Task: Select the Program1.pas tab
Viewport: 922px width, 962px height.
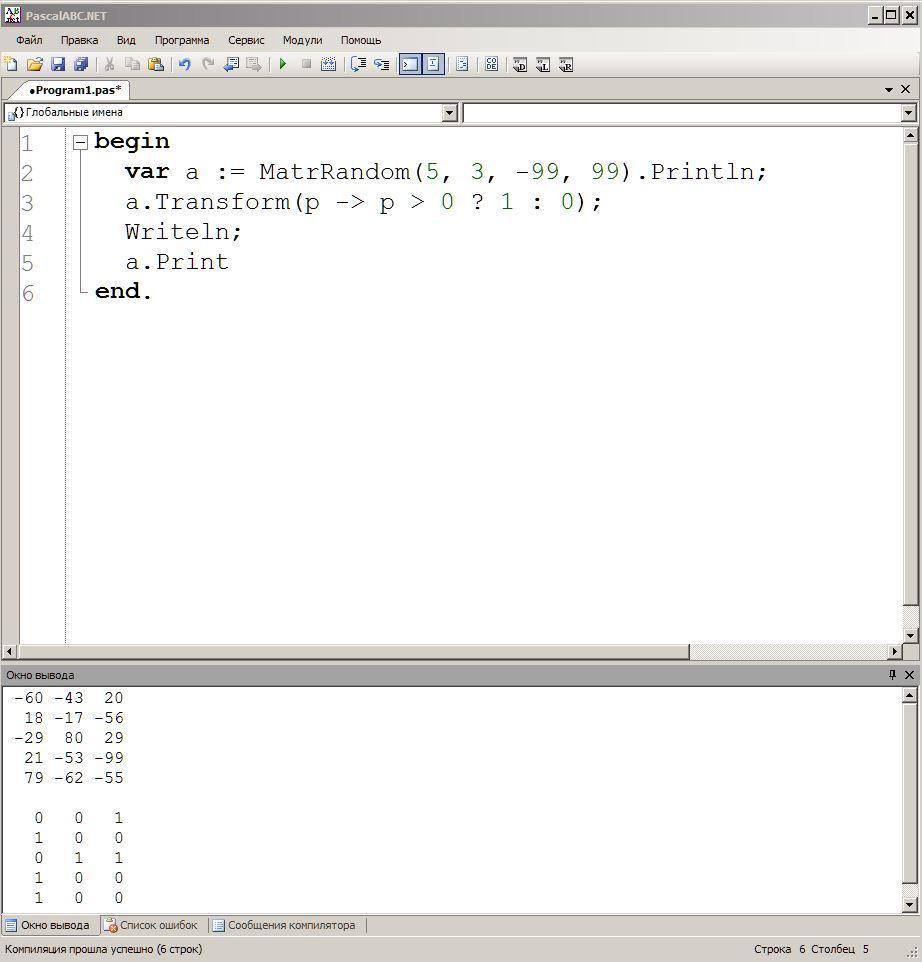Action: pos(75,90)
